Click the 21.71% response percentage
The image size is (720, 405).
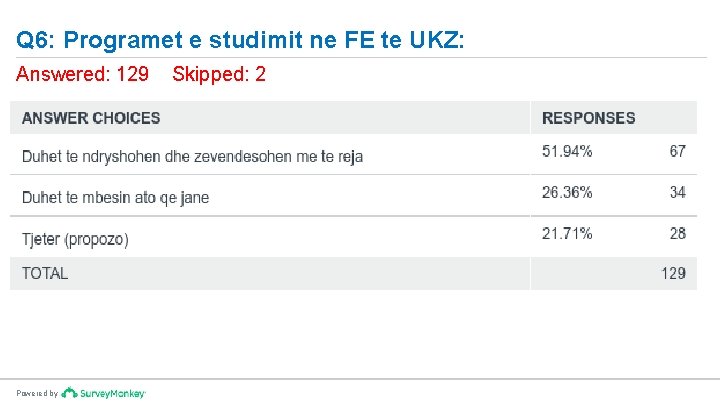(567, 234)
